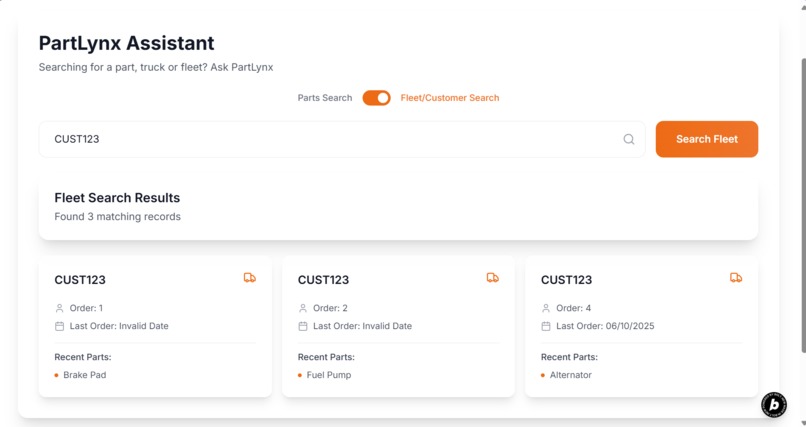This screenshot has height=427, width=806.
Task: Click "Order: 4" text
Action: (574, 308)
